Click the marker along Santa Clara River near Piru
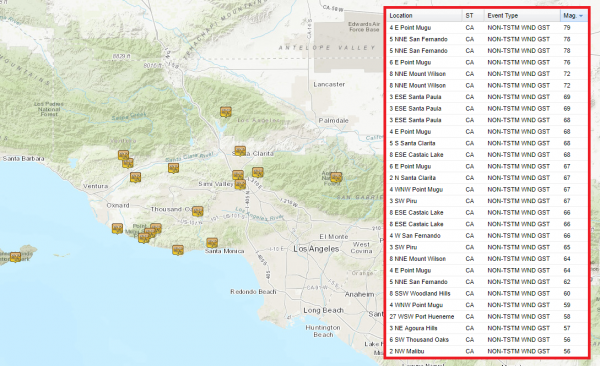Screen dimensions: 600x366 (173, 168)
